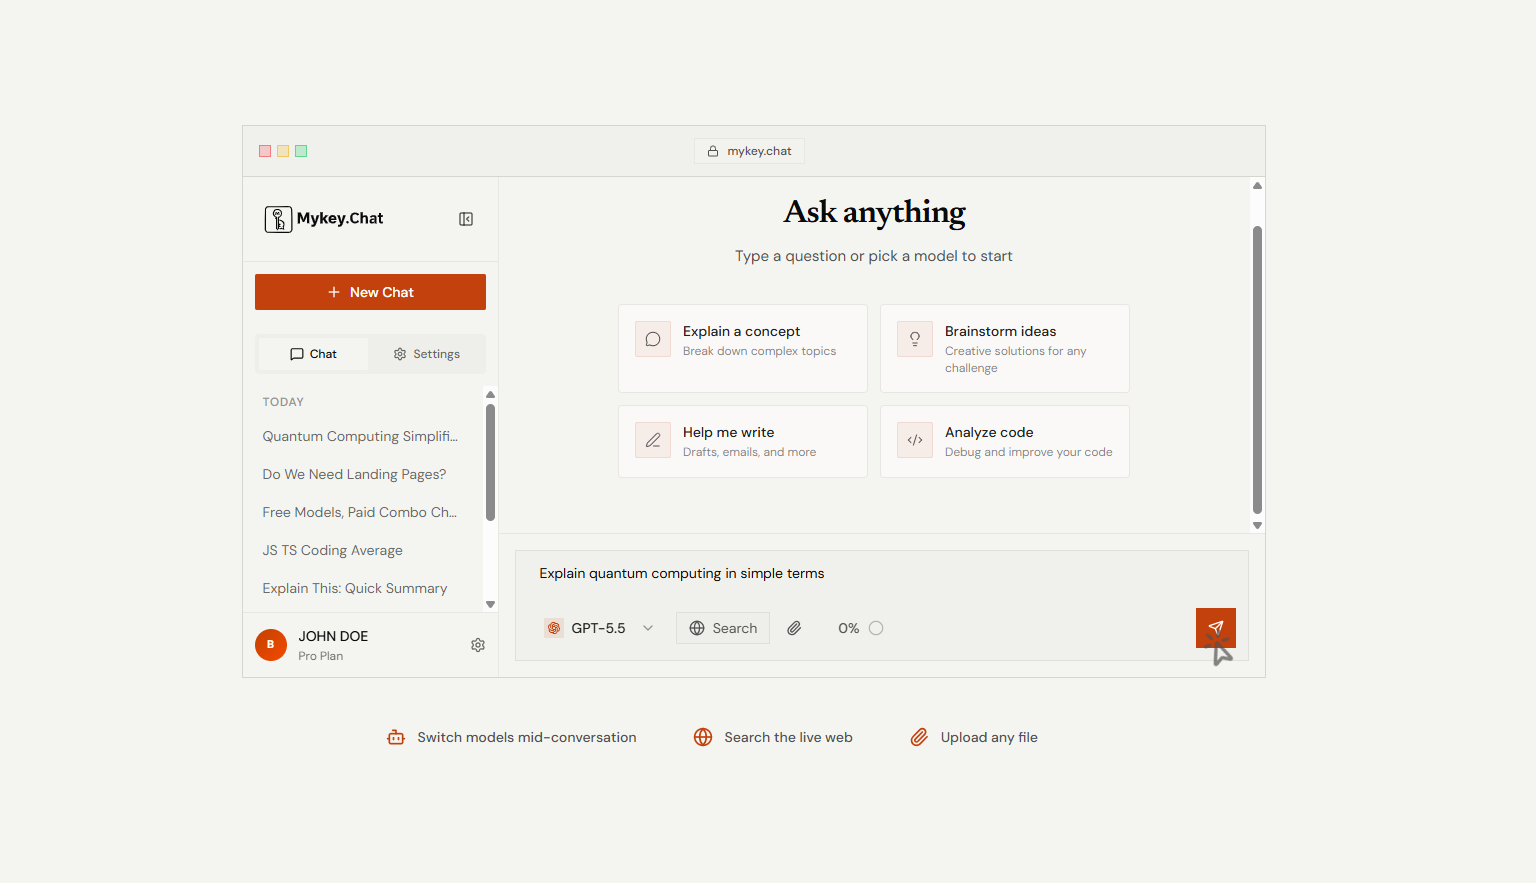Click the paperclip icon beside Upload any file
Image resolution: width=1536 pixels, height=883 pixels.
click(919, 737)
